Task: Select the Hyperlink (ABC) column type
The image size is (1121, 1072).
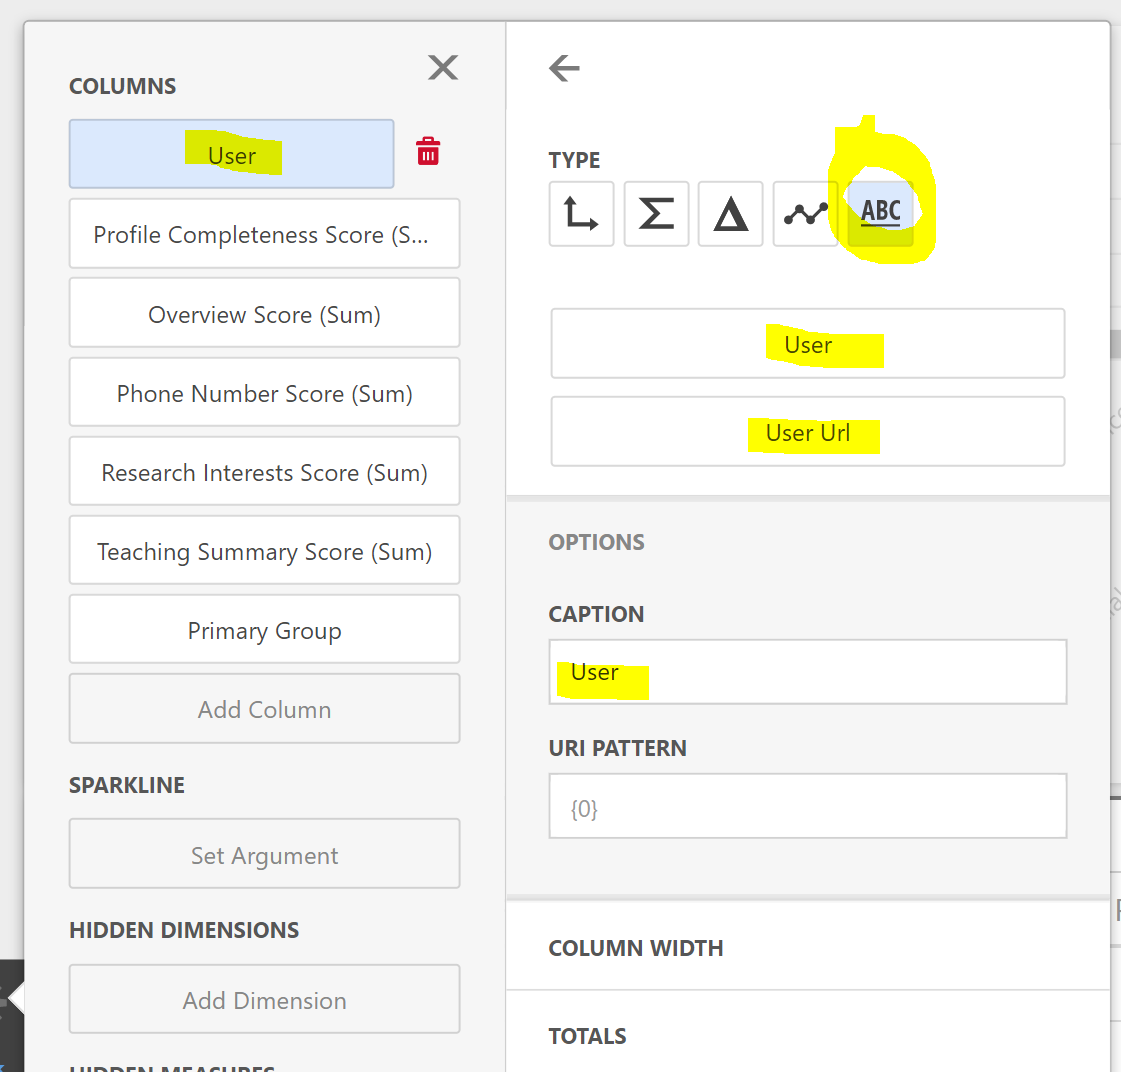Action: 880,214
